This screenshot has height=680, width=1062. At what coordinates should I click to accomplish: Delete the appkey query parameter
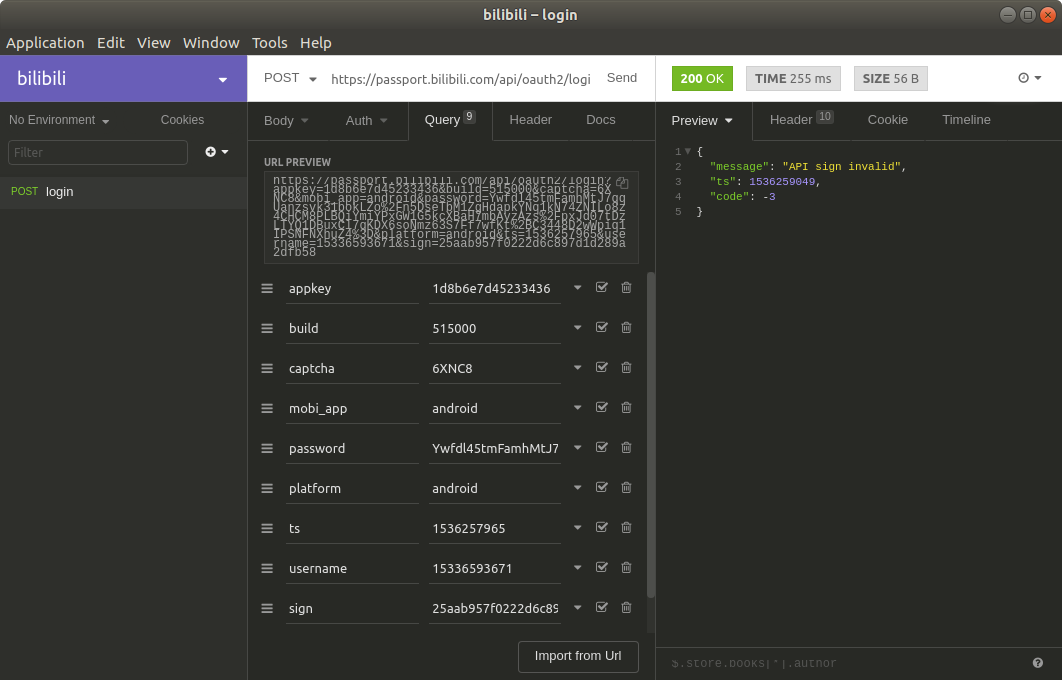(626, 288)
